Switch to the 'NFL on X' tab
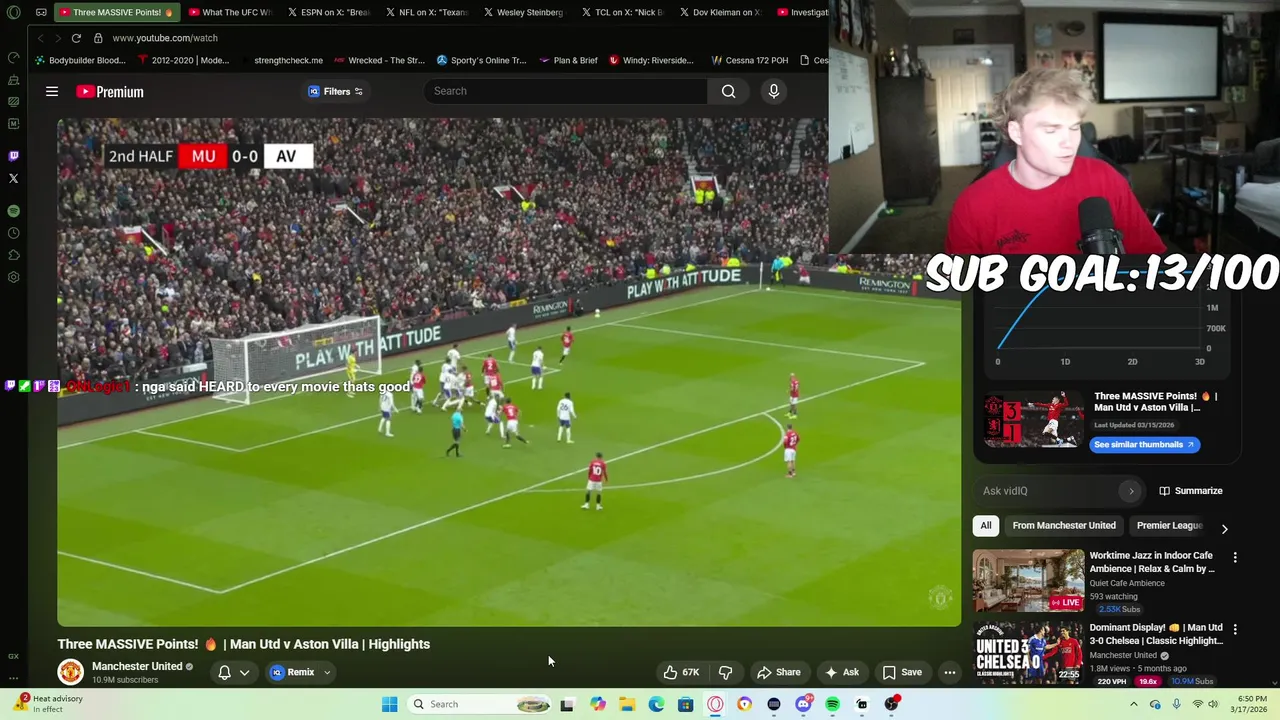Viewport: 1280px width, 720px height. tap(426, 13)
